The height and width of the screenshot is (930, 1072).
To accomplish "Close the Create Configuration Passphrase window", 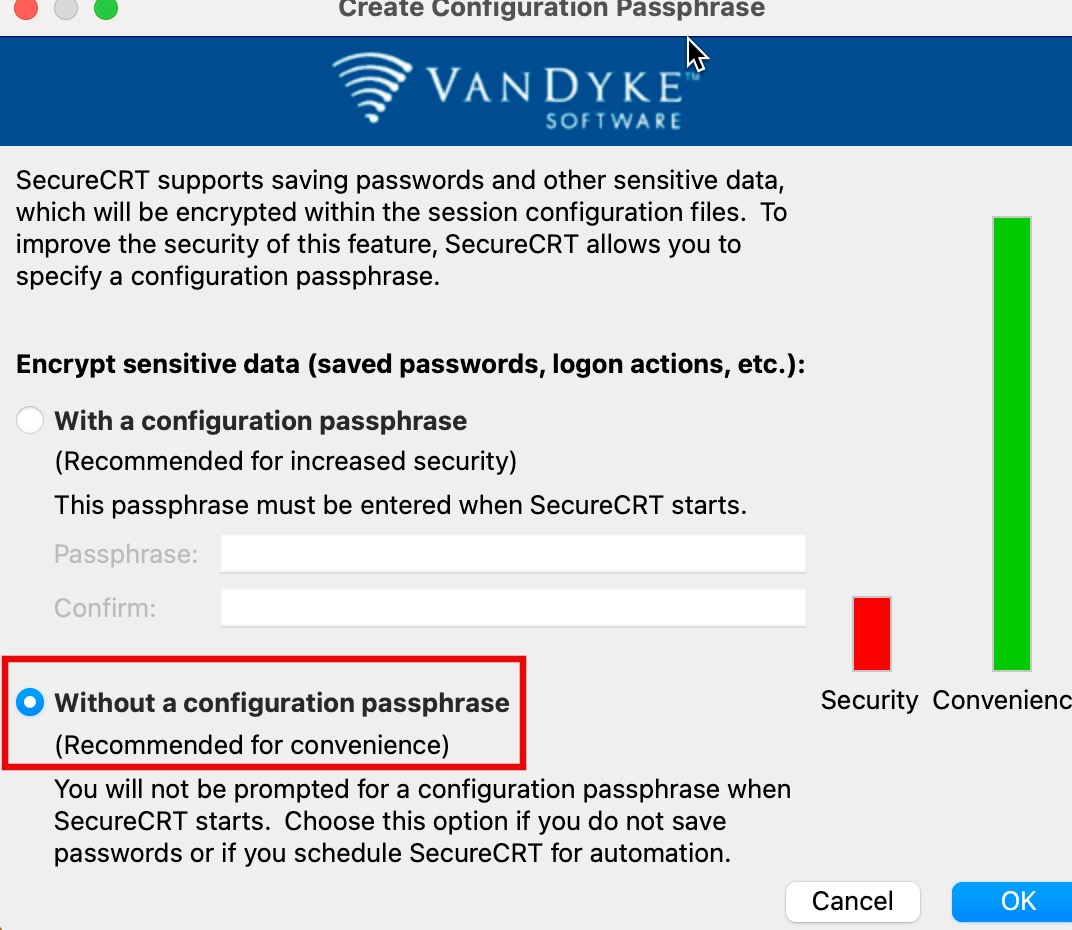I will [26, 9].
